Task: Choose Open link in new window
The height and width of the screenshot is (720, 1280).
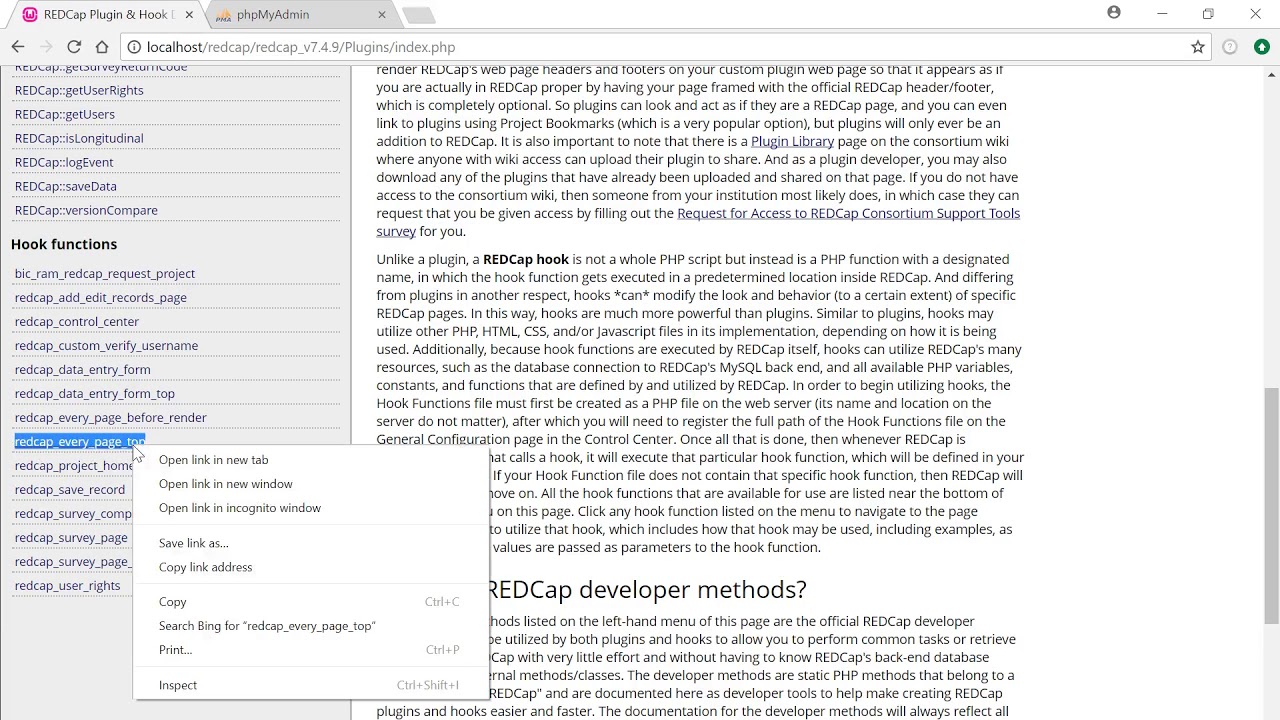Action: pyautogui.click(x=311, y=484)
